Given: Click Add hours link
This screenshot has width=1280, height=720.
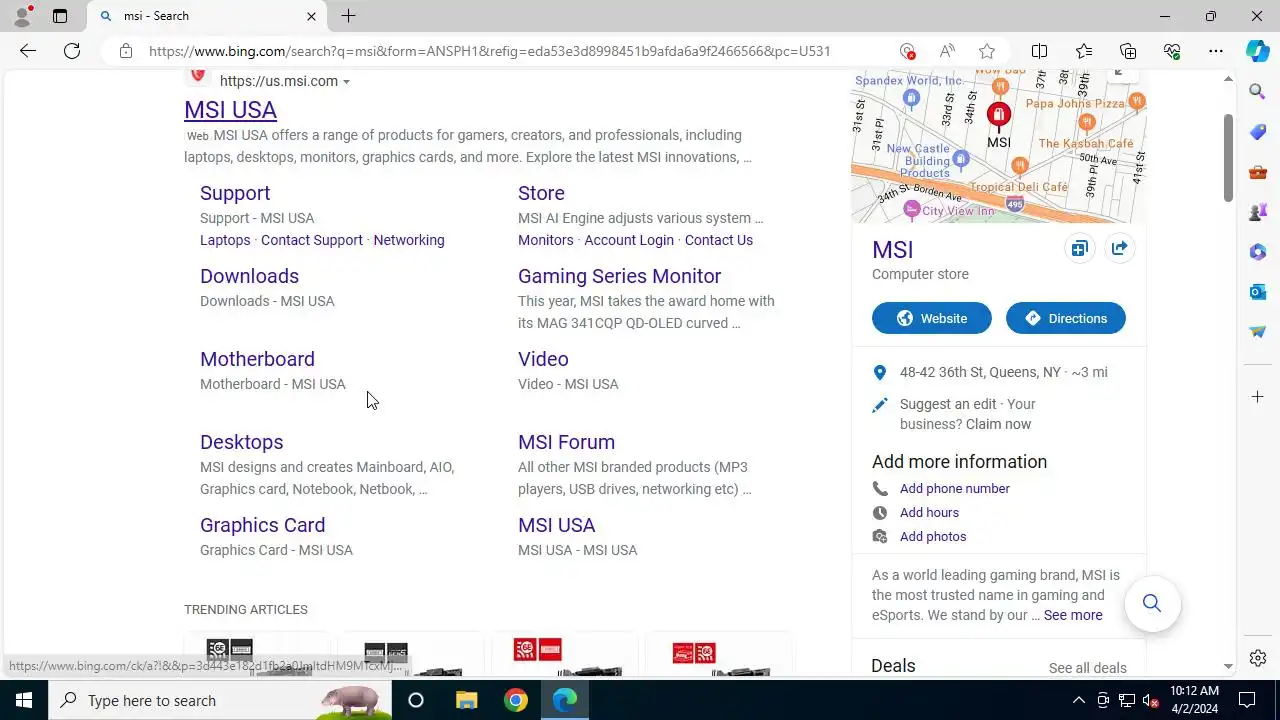Looking at the screenshot, I should (929, 512).
